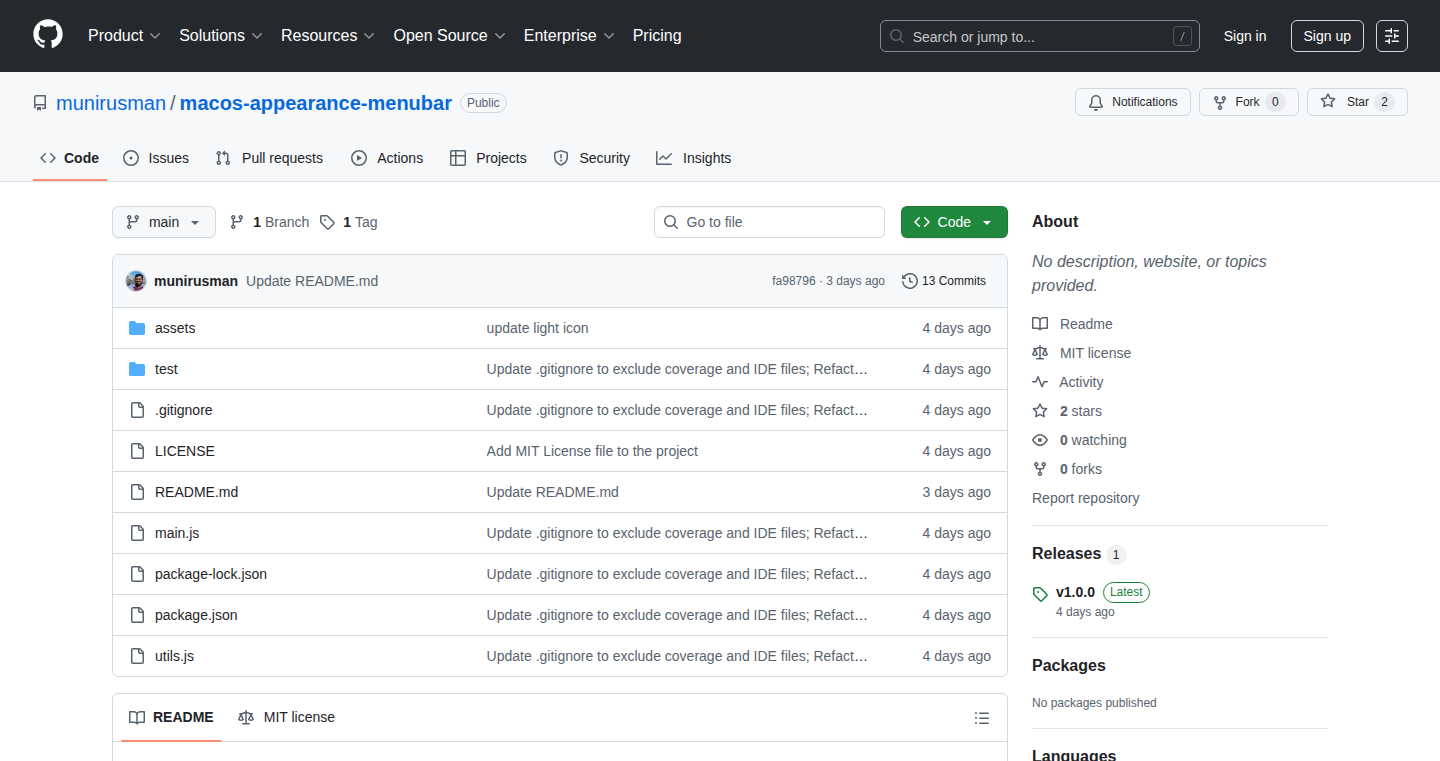Click Notifications bell button

pyautogui.click(x=1133, y=102)
